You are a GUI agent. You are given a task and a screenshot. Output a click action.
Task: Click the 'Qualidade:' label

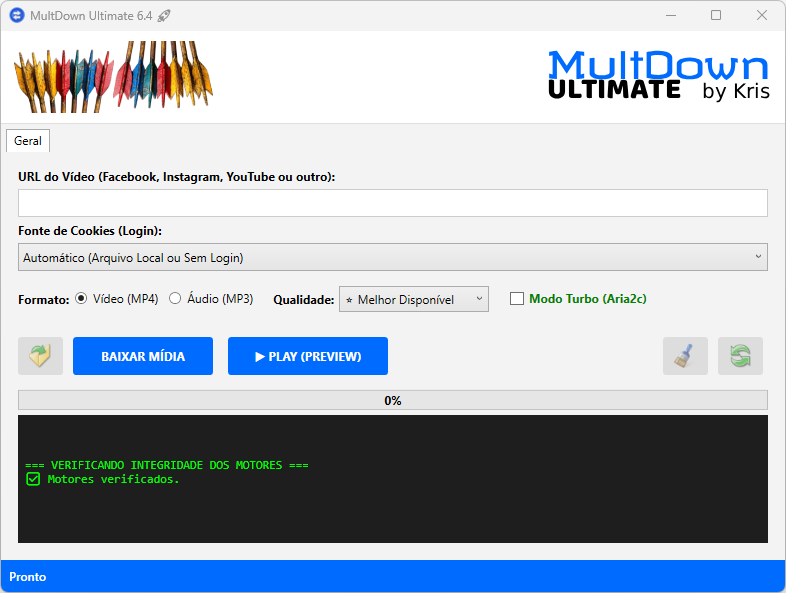pos(304,300)
